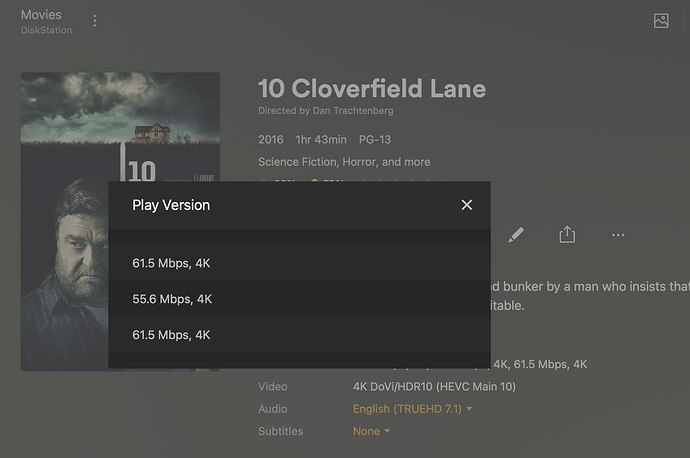The height and width of the screenshot is (458, 690).
Task: Click the Play Version dialog heading
Action: tap(171, 205)
